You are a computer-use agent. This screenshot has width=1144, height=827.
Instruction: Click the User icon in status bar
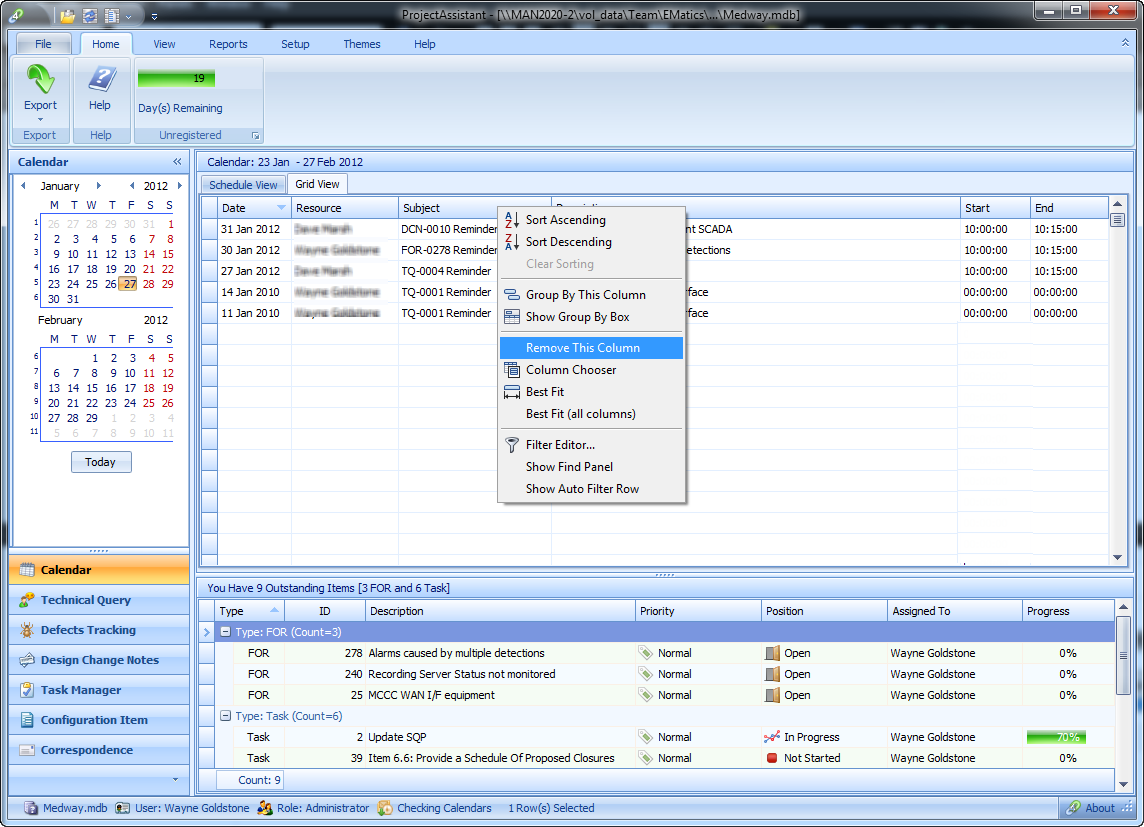(x=123, y=808)
